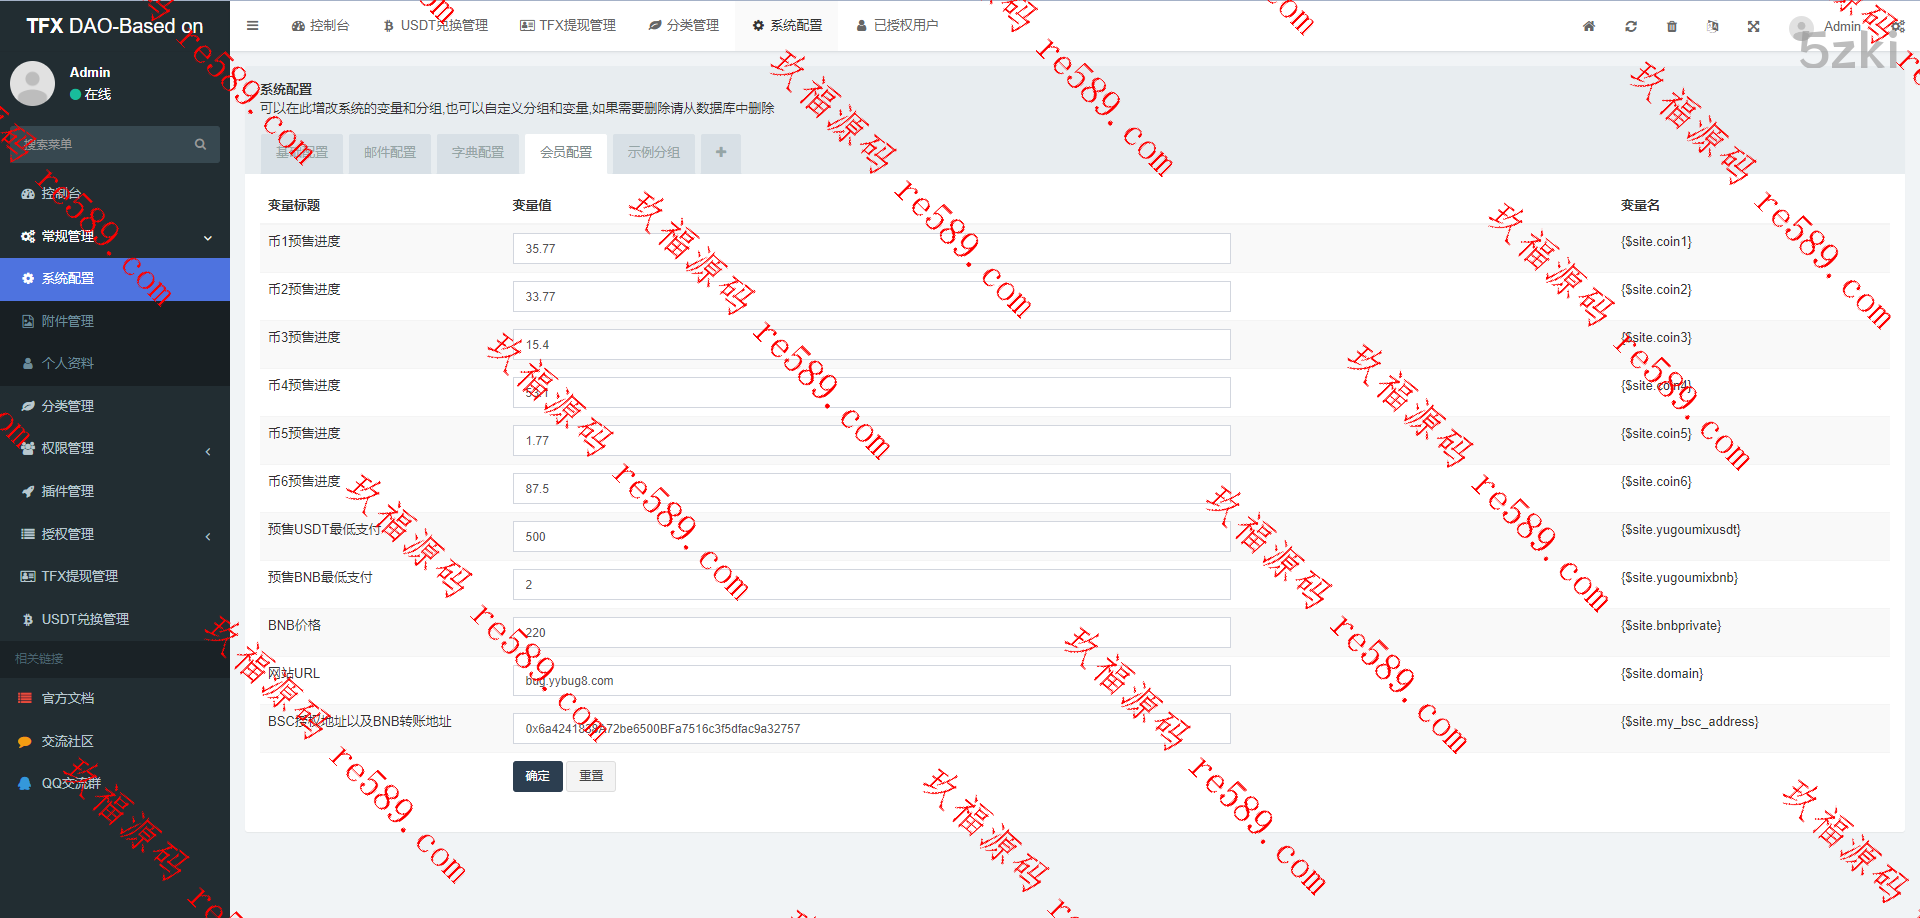Click the hamburger sidebar toggle icon
Screen dimensions: 1920x918
pos(252,26)
